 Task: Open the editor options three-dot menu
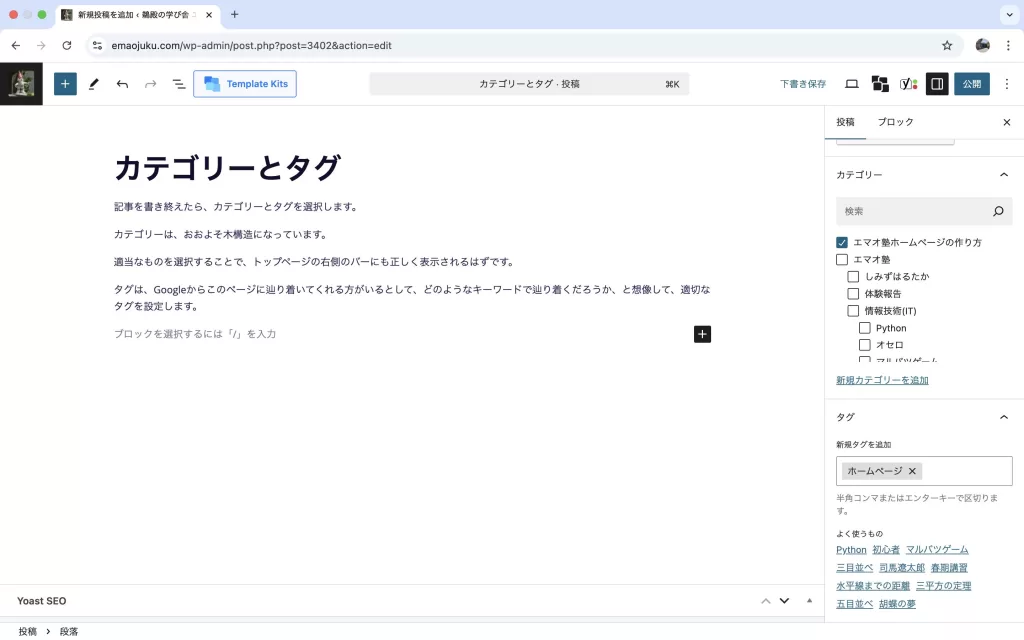tap(1007, 84)
